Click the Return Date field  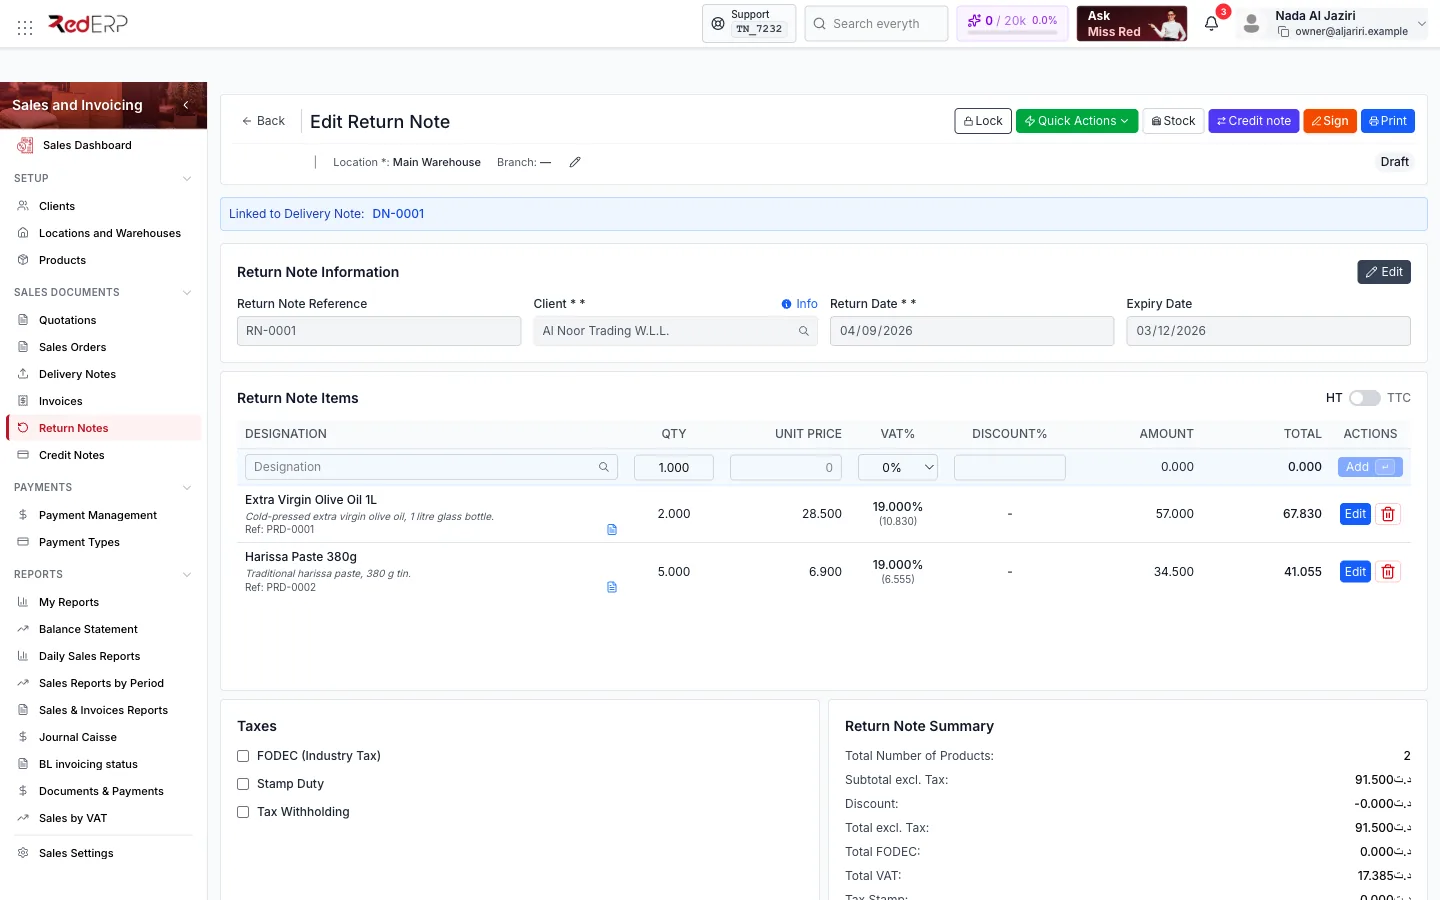(x=972, y=331)
